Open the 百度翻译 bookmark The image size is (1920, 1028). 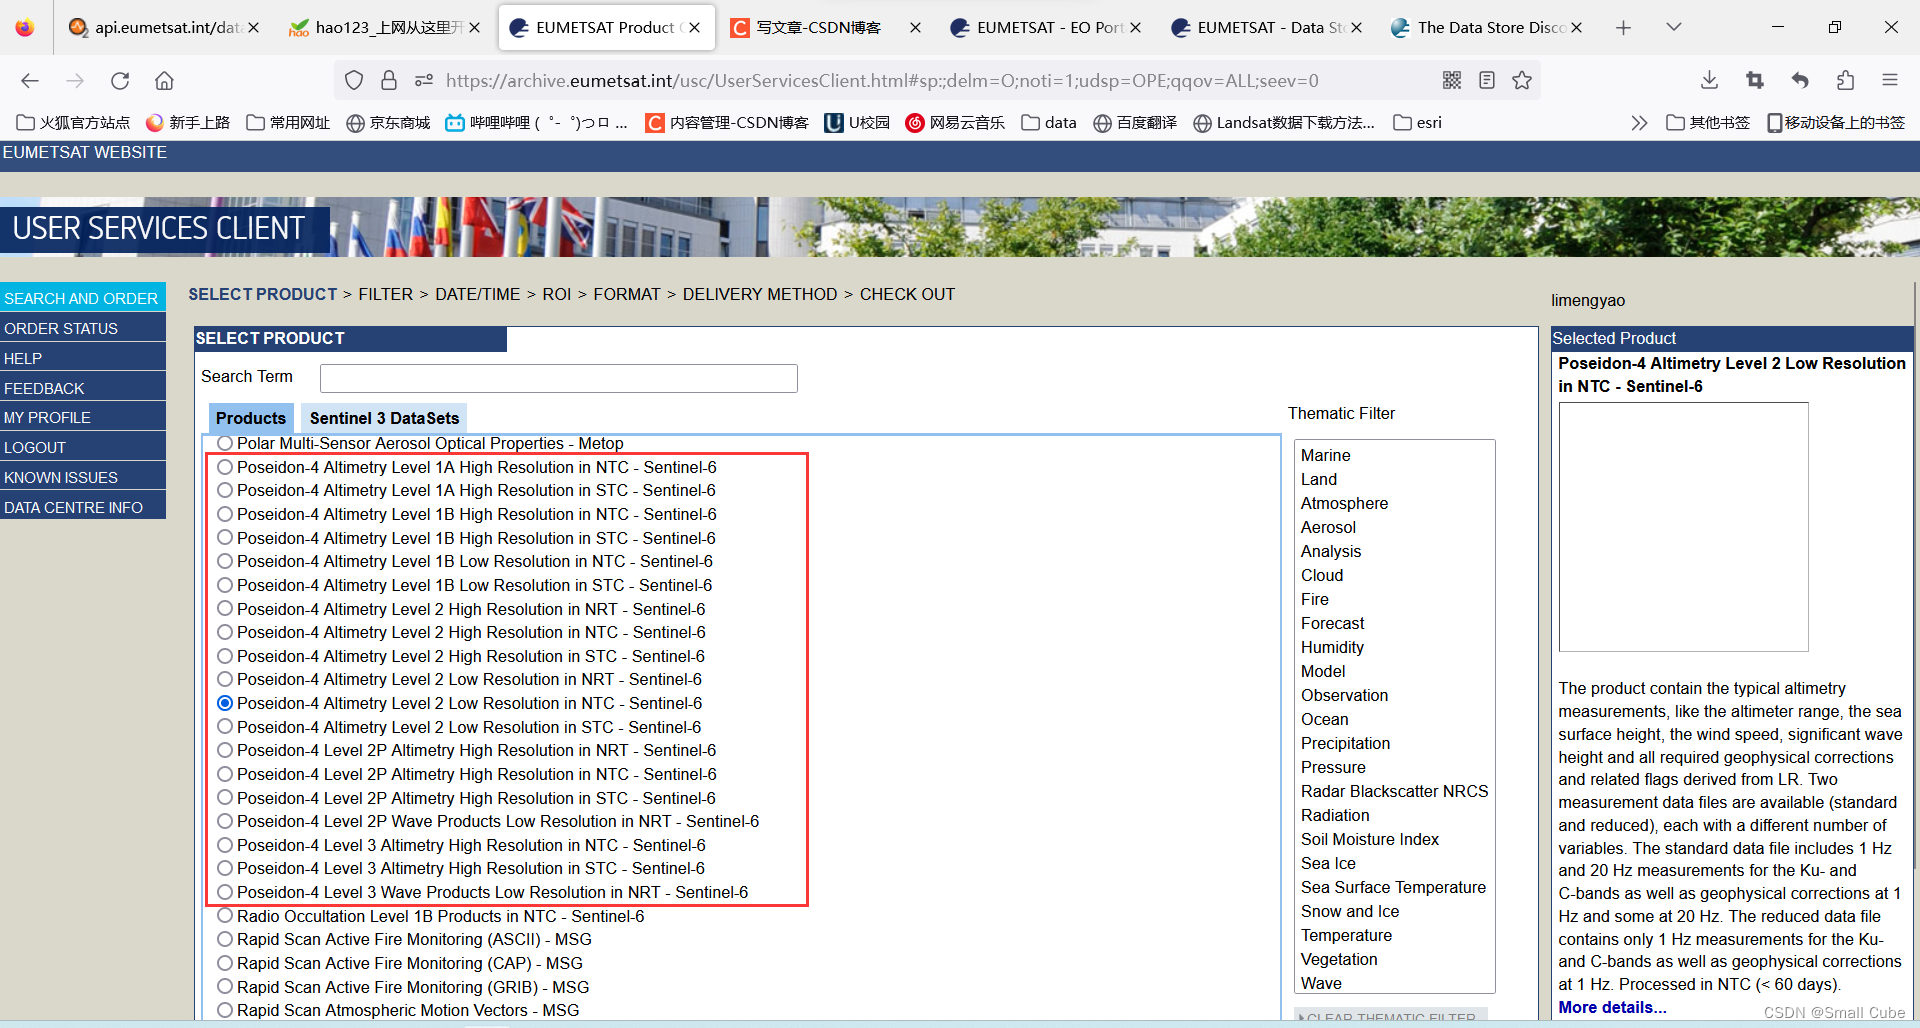pos(1135,123)
